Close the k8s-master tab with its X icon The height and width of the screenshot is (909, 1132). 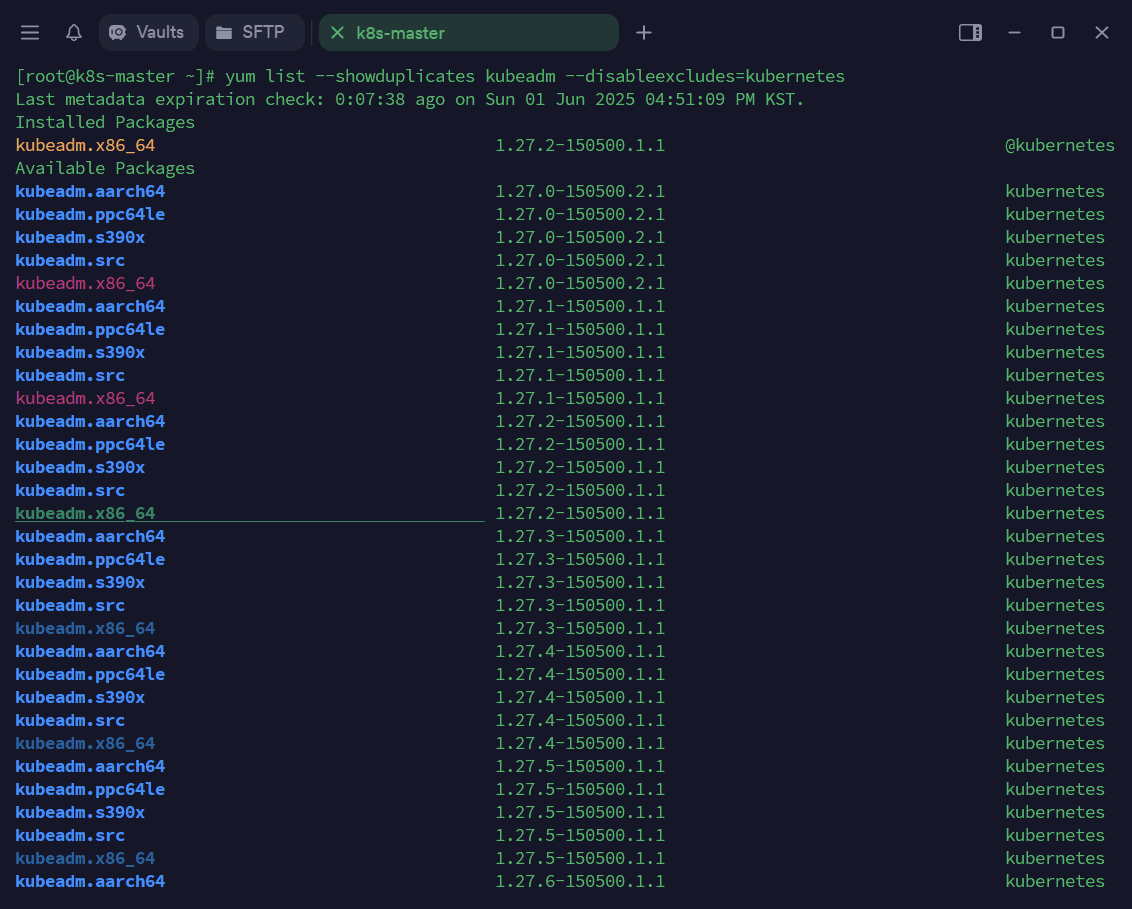point(337,32)
